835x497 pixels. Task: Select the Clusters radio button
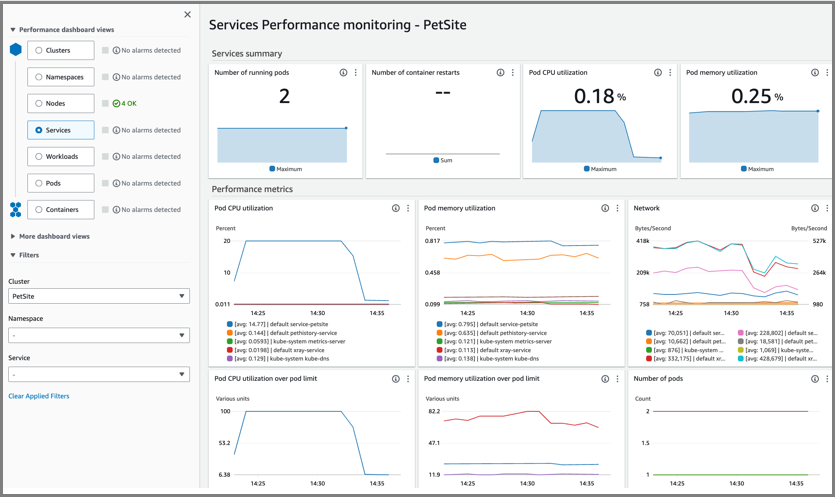point(38,50)
